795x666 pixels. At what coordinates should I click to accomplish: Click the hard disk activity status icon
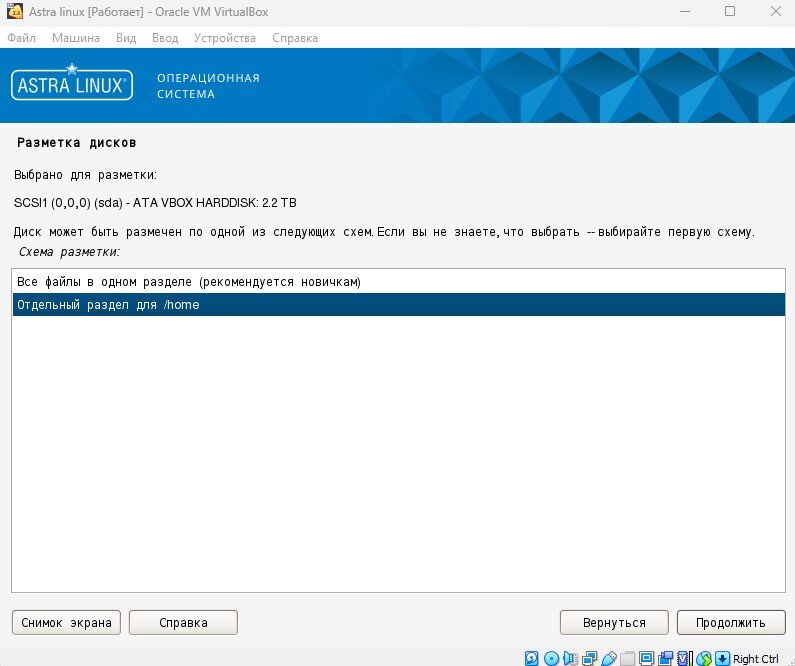pos(531,658)
